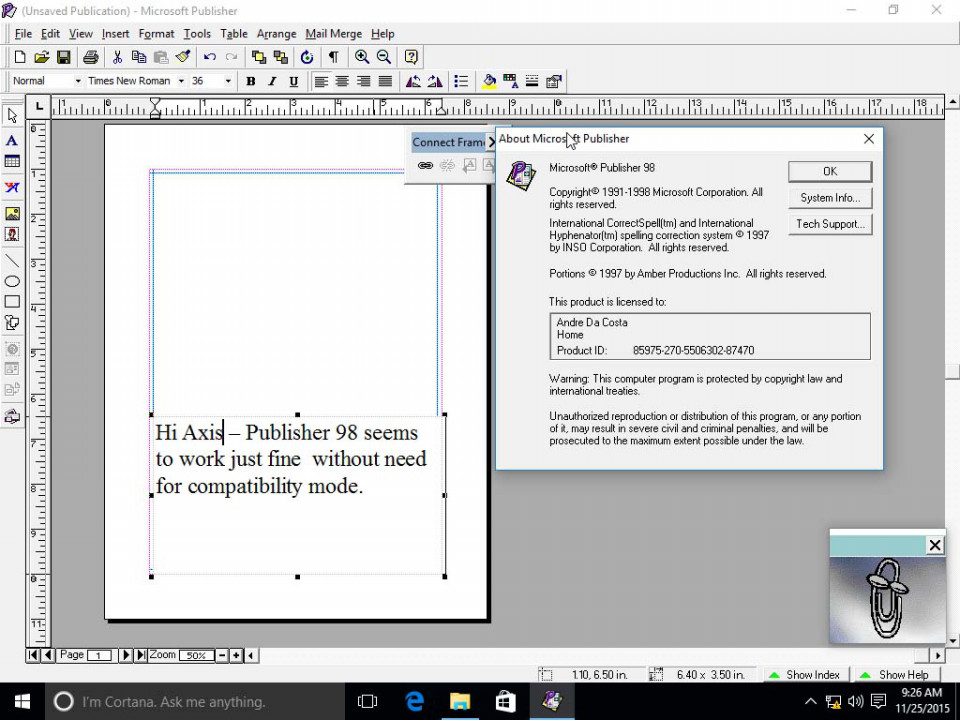
Task: Select the WordArt Frame tool
Action: click(12, 187)
